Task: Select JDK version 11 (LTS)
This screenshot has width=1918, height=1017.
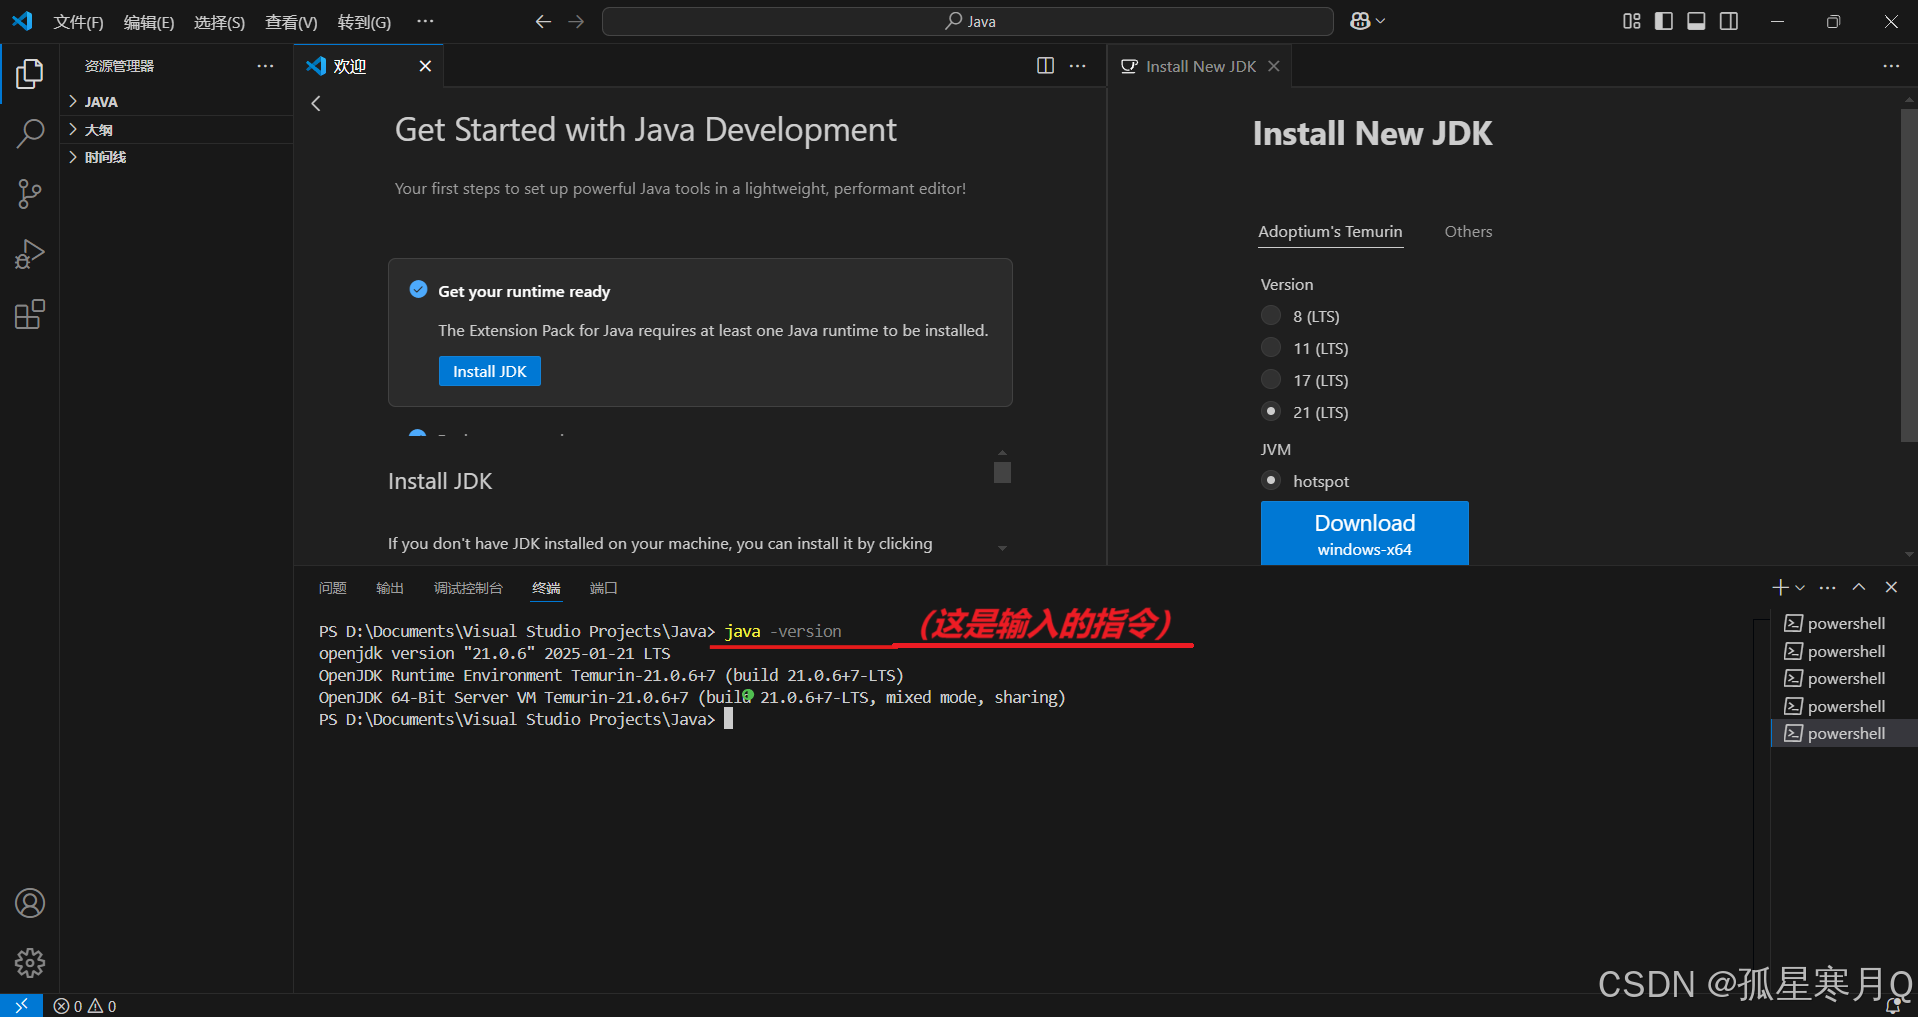Action: pos(1271,348)
